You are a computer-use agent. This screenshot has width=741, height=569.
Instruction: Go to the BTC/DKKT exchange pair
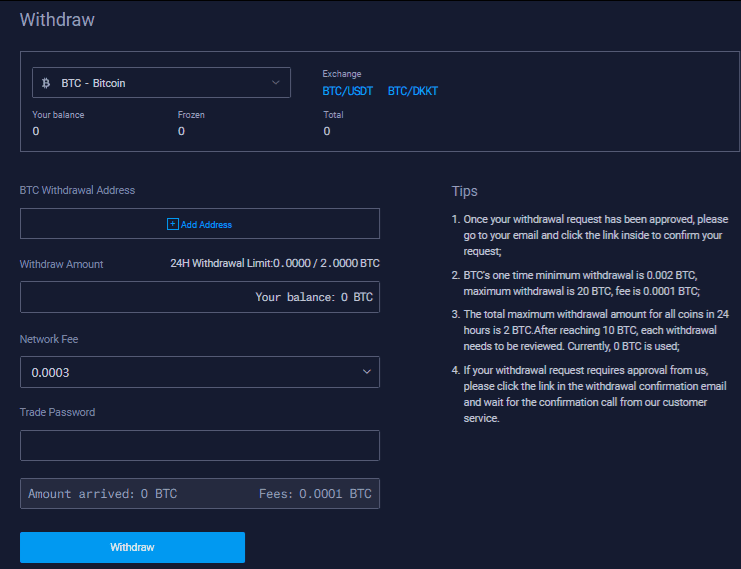(412, 91)
